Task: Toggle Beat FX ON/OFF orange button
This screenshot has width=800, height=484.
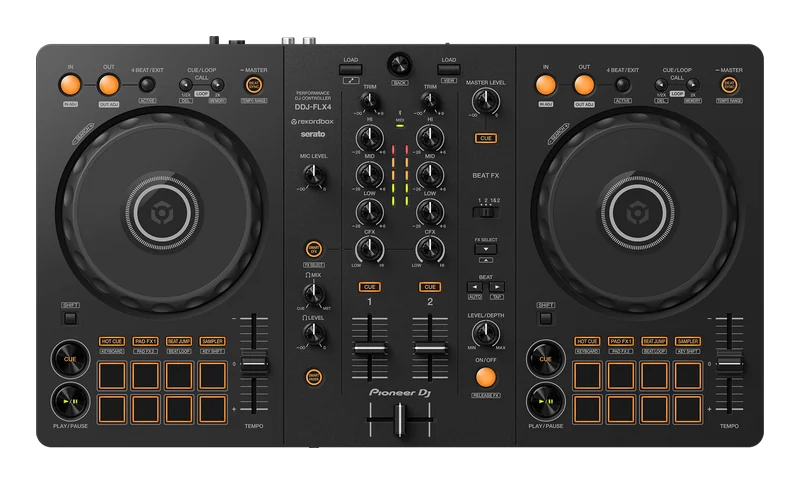Action: point(486,377)
